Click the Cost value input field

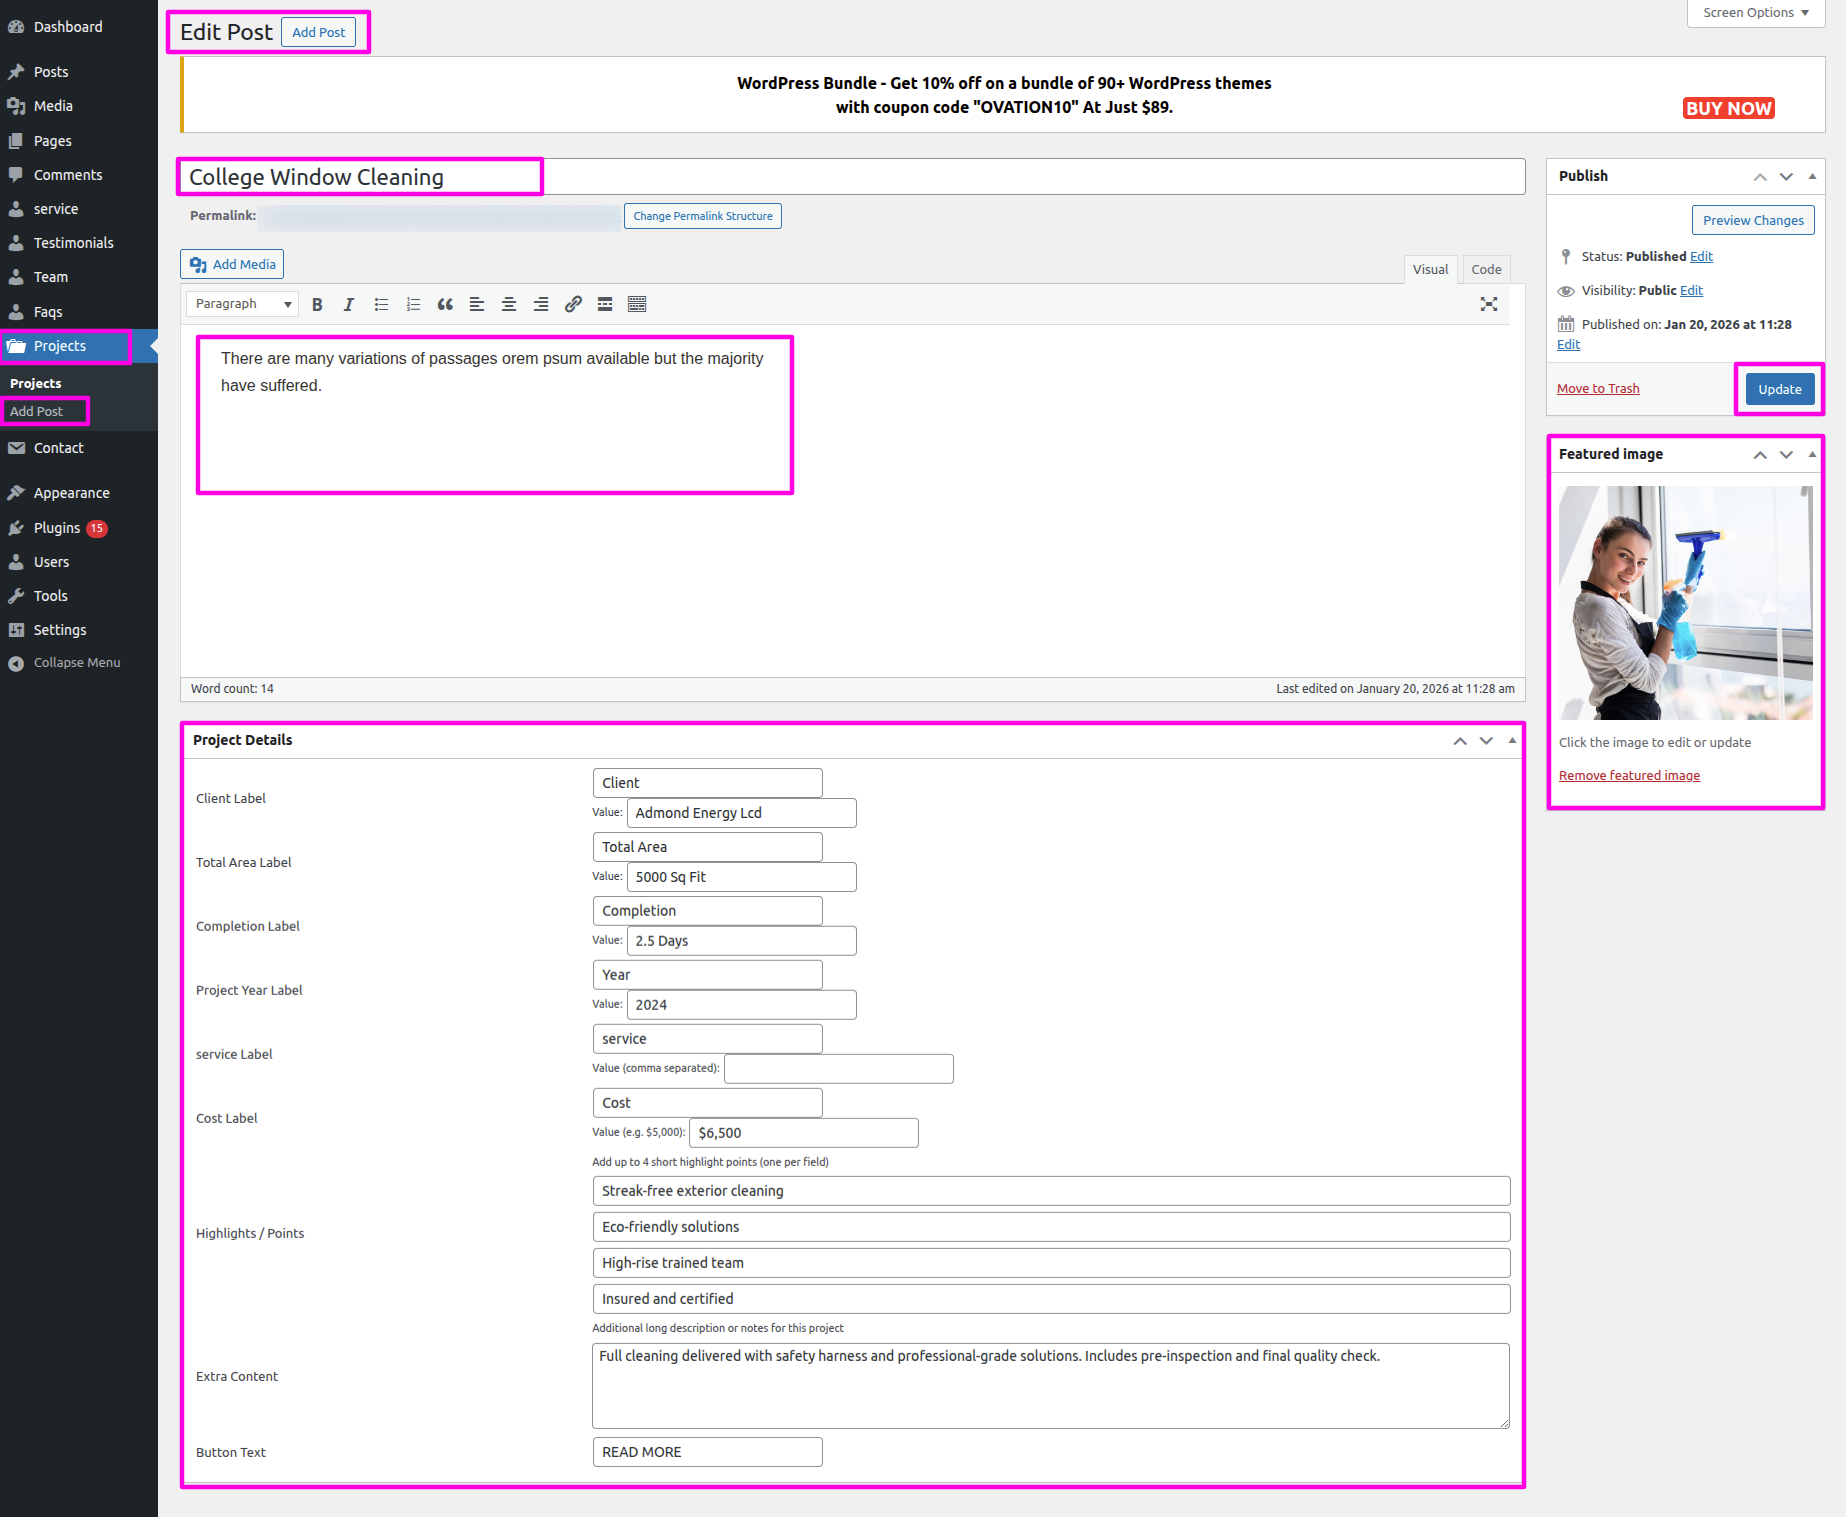(803, 1133)
